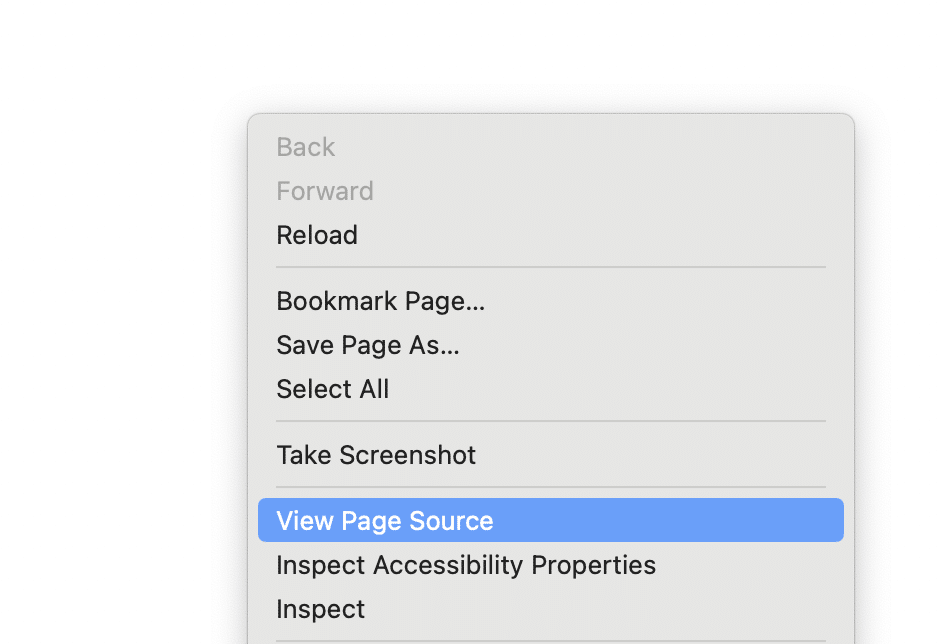The height and width of the screenshot is (644, 938).
Task: Click the disabled Forward menu entry
Action: (x=325, y=191)
